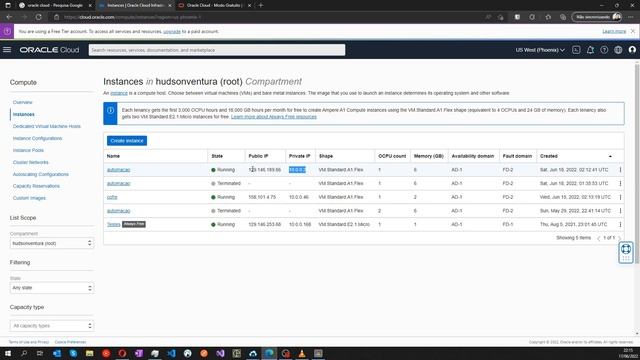Image resolution: width=640 pixels, height=360 pixels.
Task: Click public IP 158.101.4.75
Action: pos(262,197)
